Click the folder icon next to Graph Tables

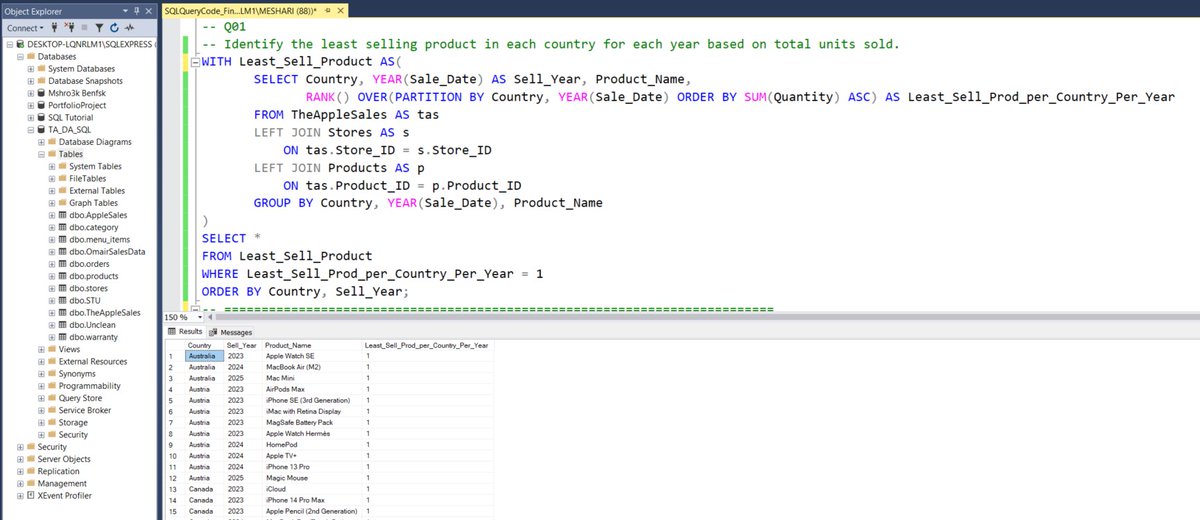[x=62, y=203]
